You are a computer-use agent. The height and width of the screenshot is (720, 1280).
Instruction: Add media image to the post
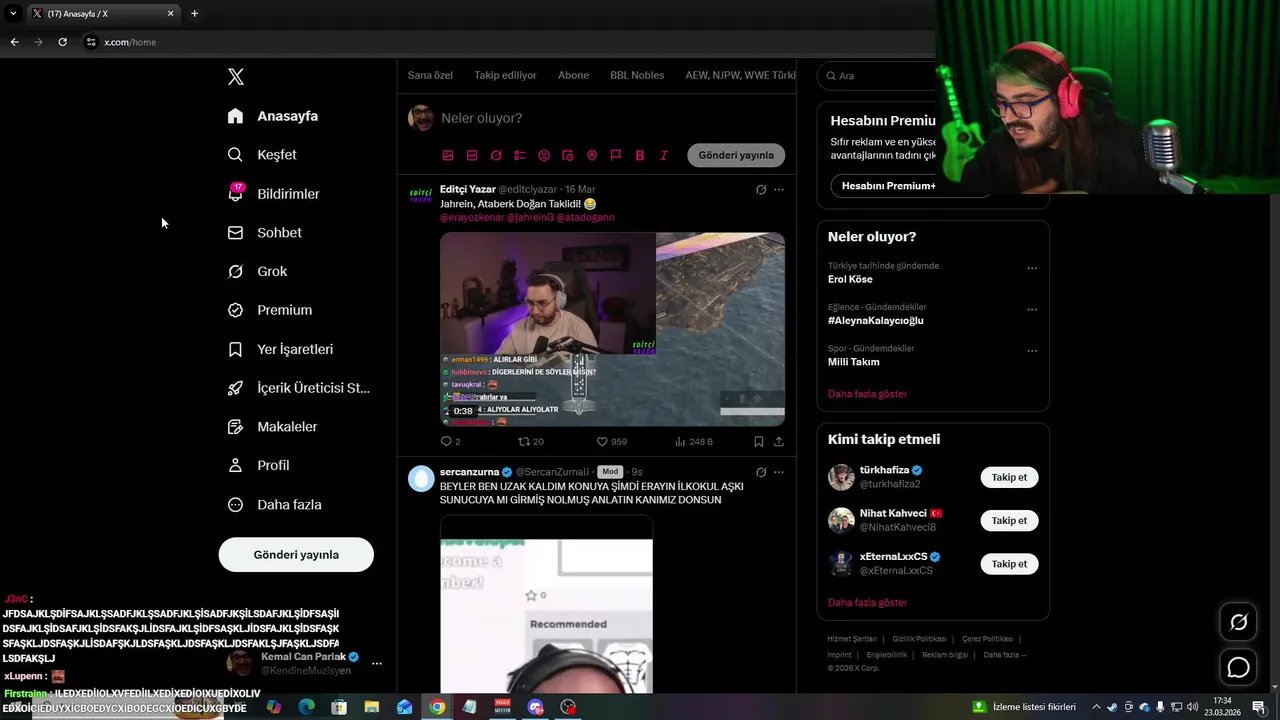pyautogui.click(x=448, y=156)
